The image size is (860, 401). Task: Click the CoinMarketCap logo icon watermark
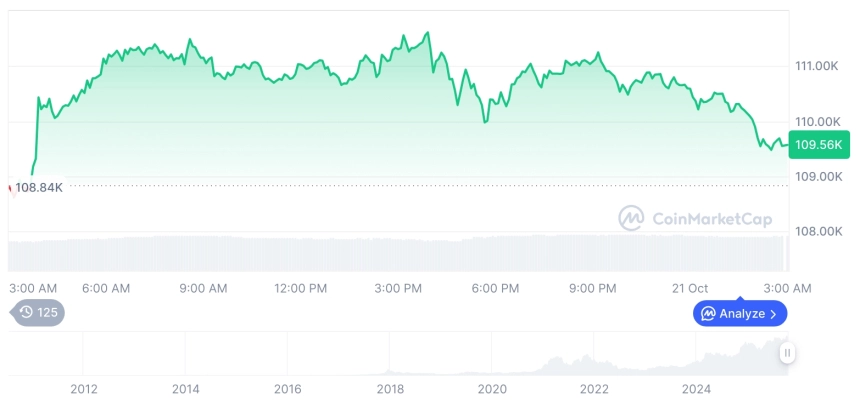[631, 218]
